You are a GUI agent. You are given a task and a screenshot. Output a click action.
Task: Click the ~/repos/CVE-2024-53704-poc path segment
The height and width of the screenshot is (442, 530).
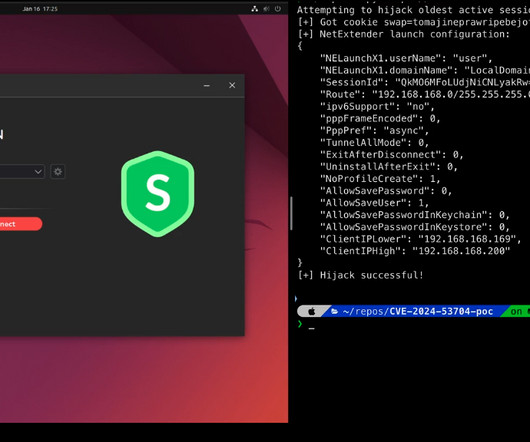click(418, 311)
